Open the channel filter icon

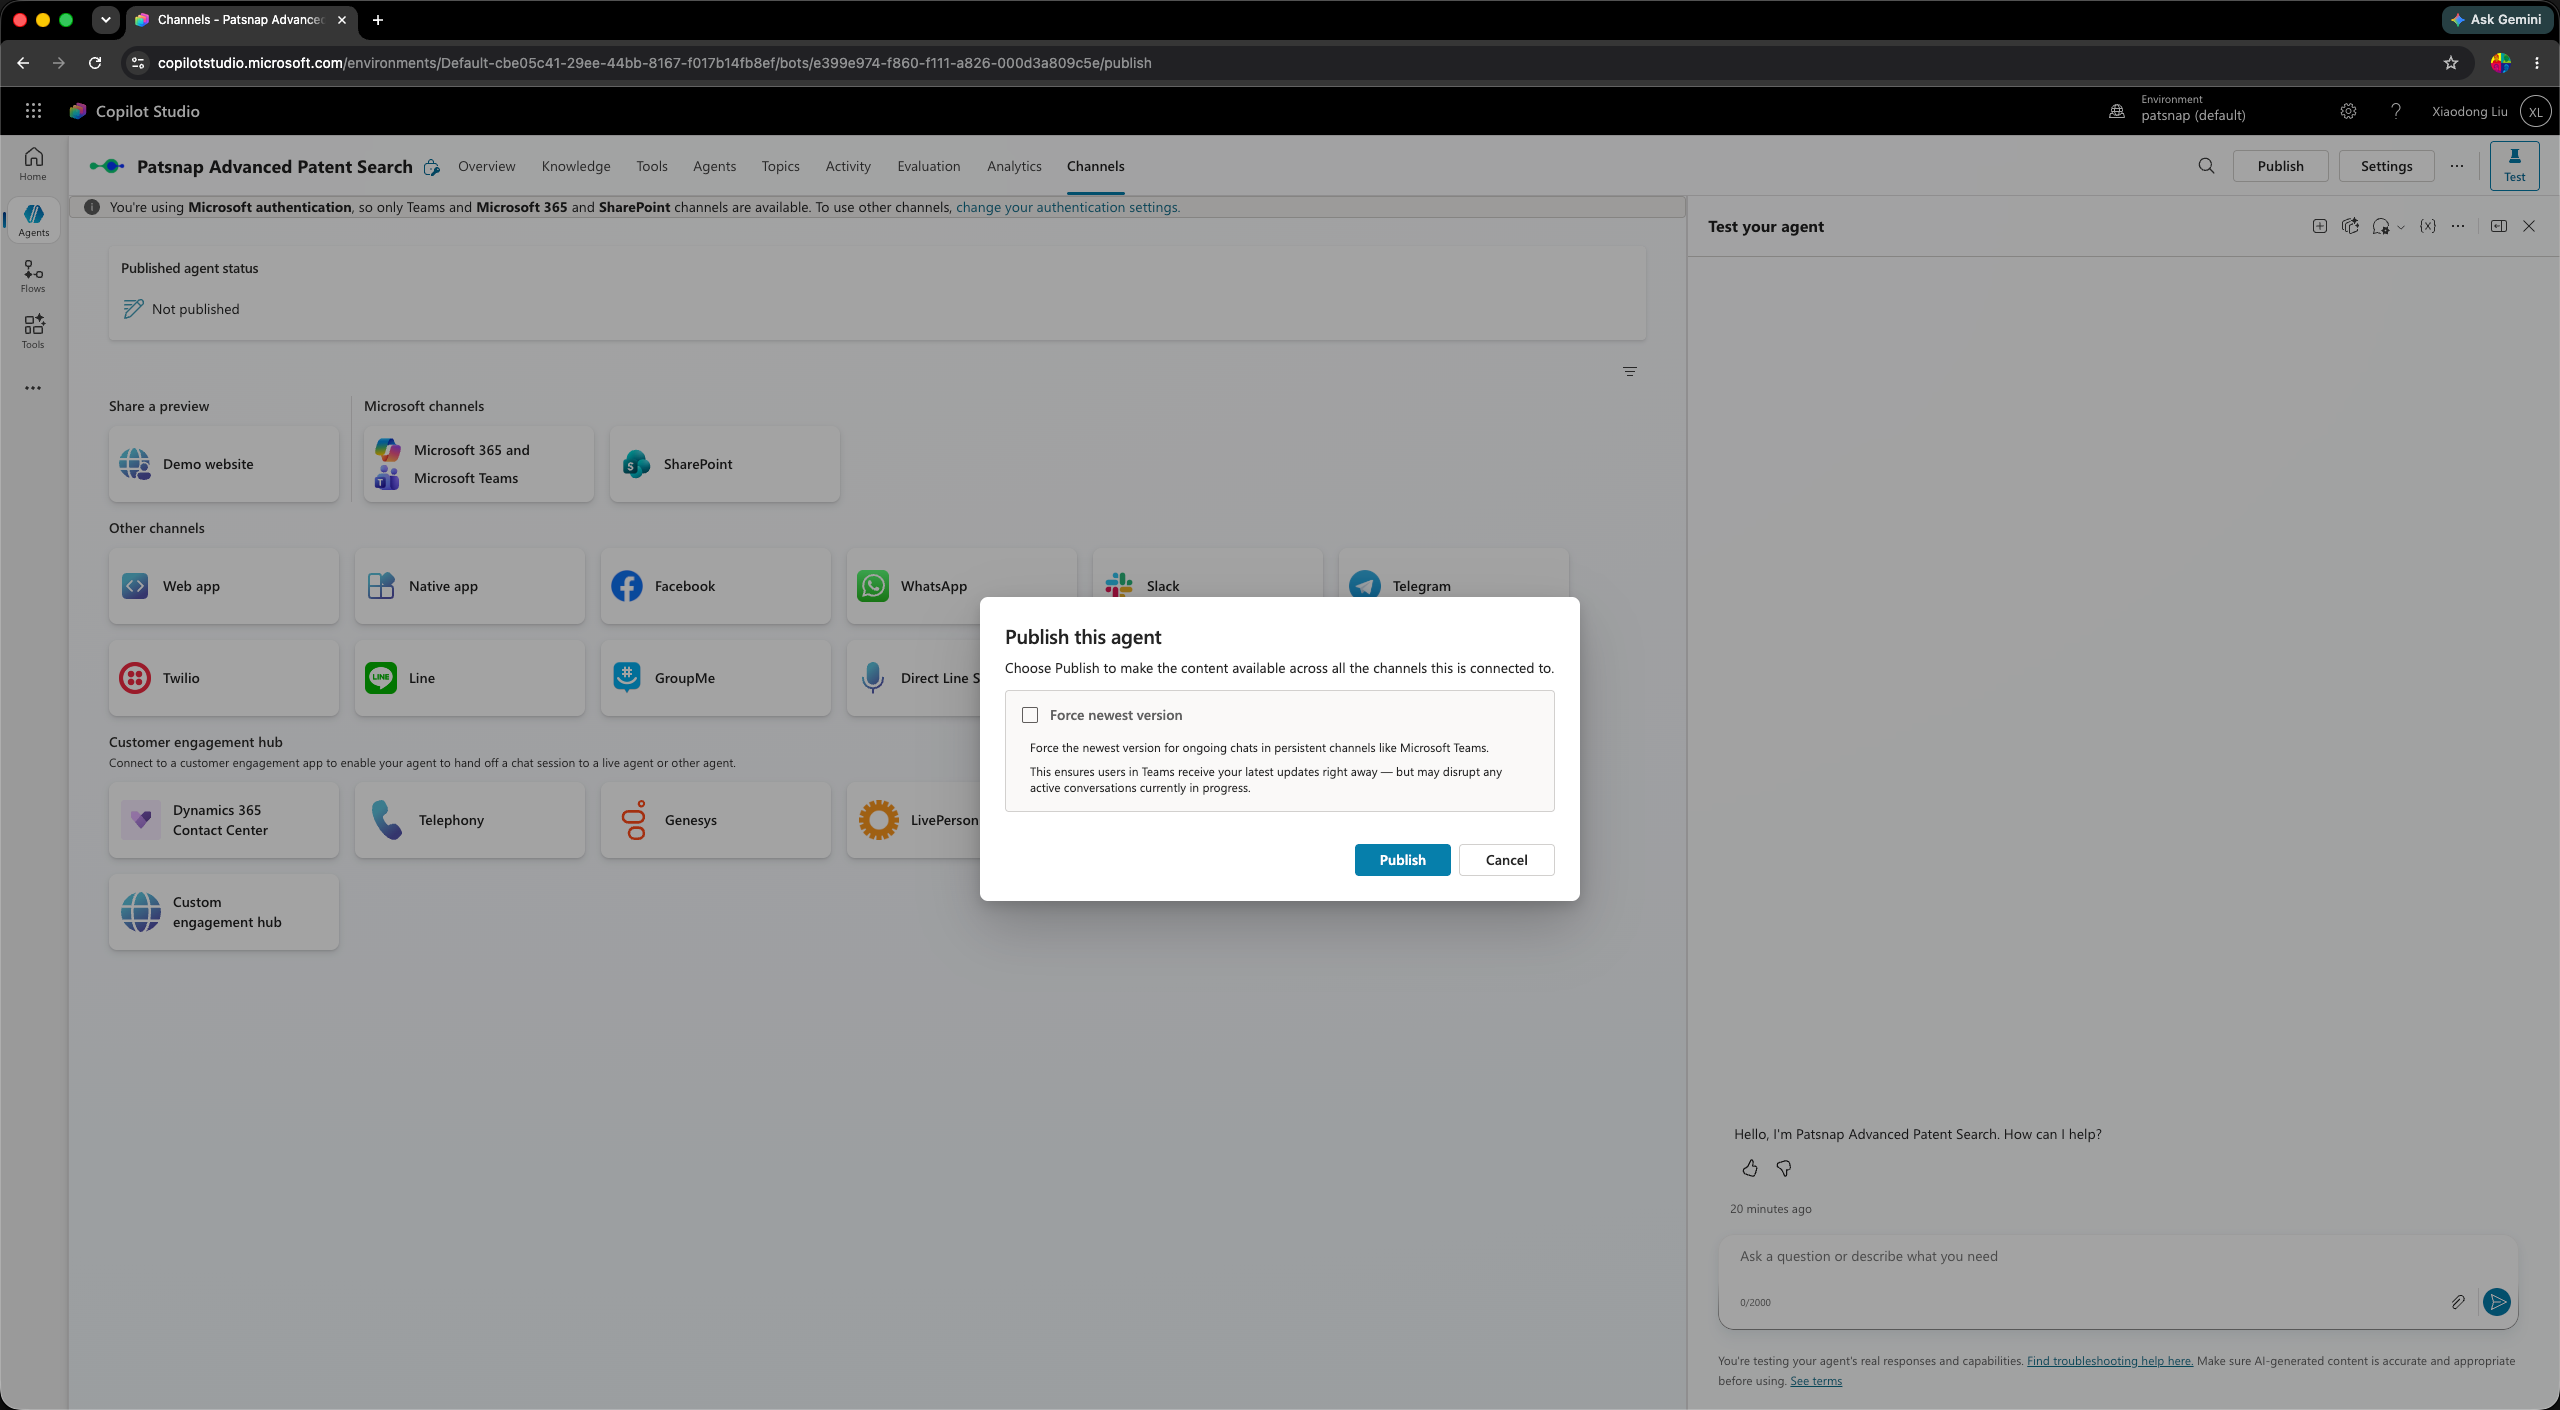tap(1630, 372)
